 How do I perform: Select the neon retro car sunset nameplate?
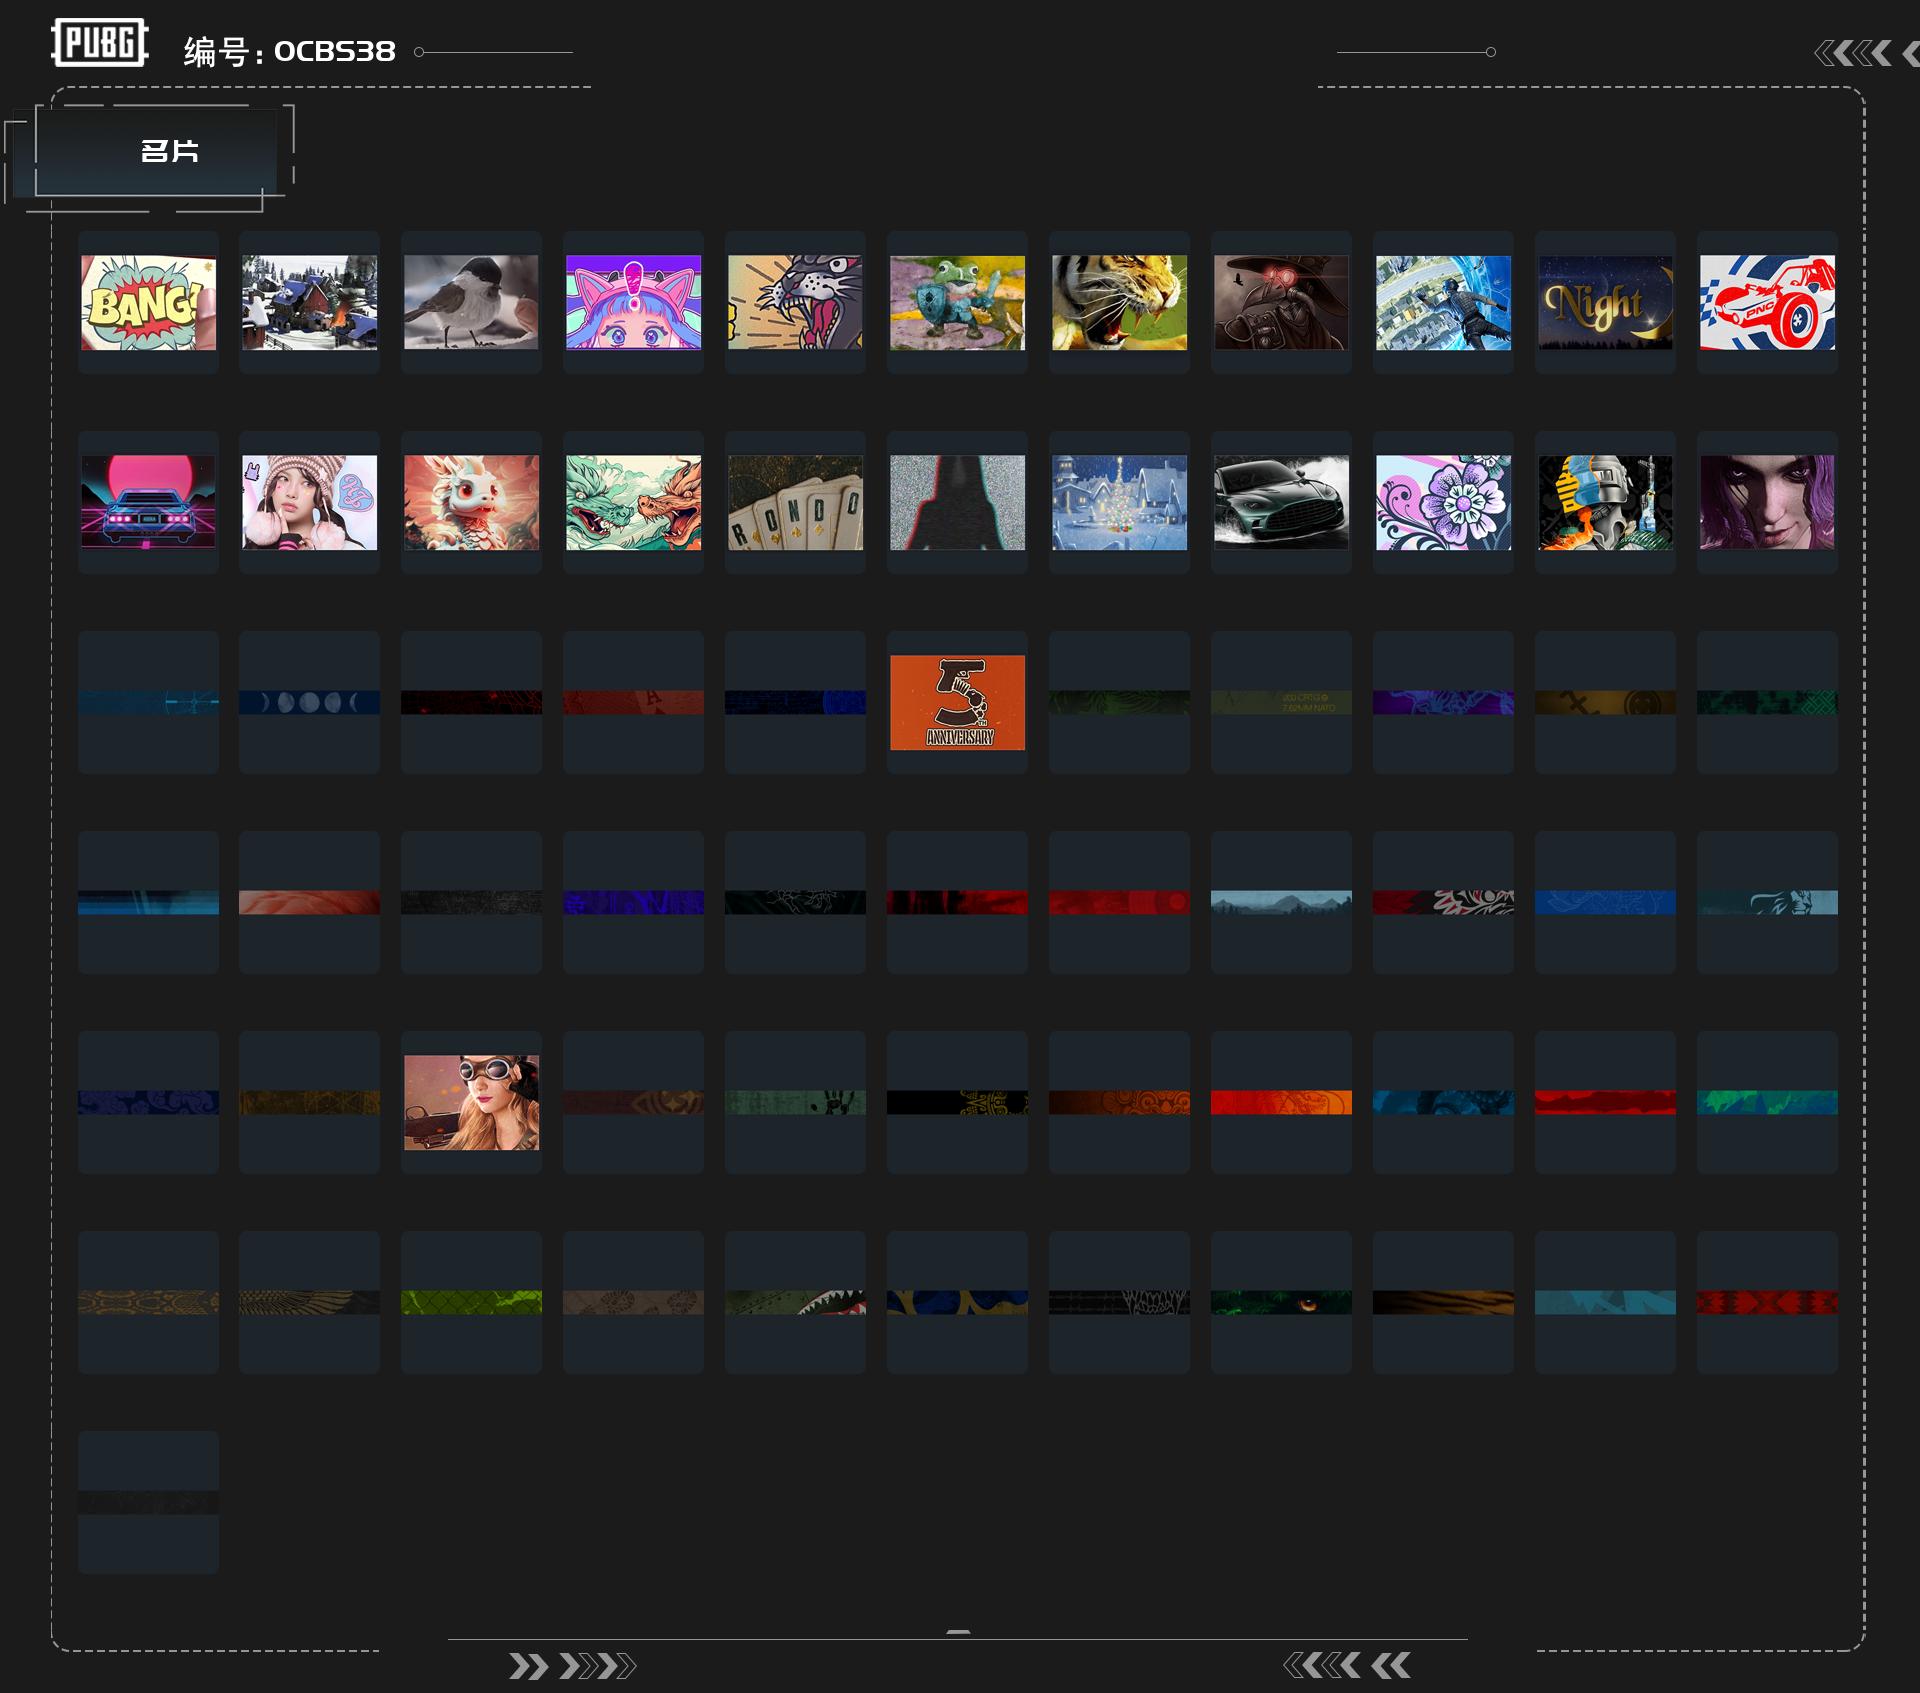(148, 502)
